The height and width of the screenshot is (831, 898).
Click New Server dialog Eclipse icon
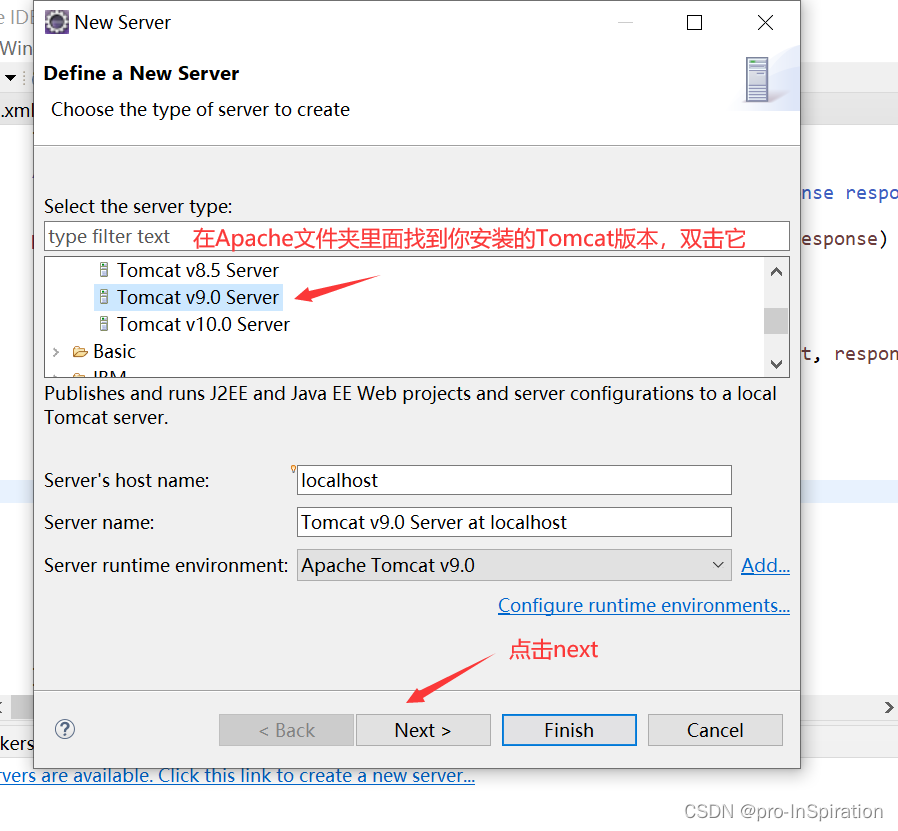pos(57,22)
